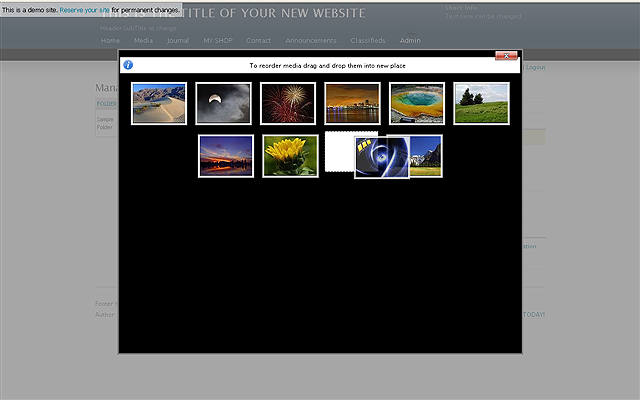Click the fireworks photo thumbnail
The image size is (640, 400).
[288, 103]
